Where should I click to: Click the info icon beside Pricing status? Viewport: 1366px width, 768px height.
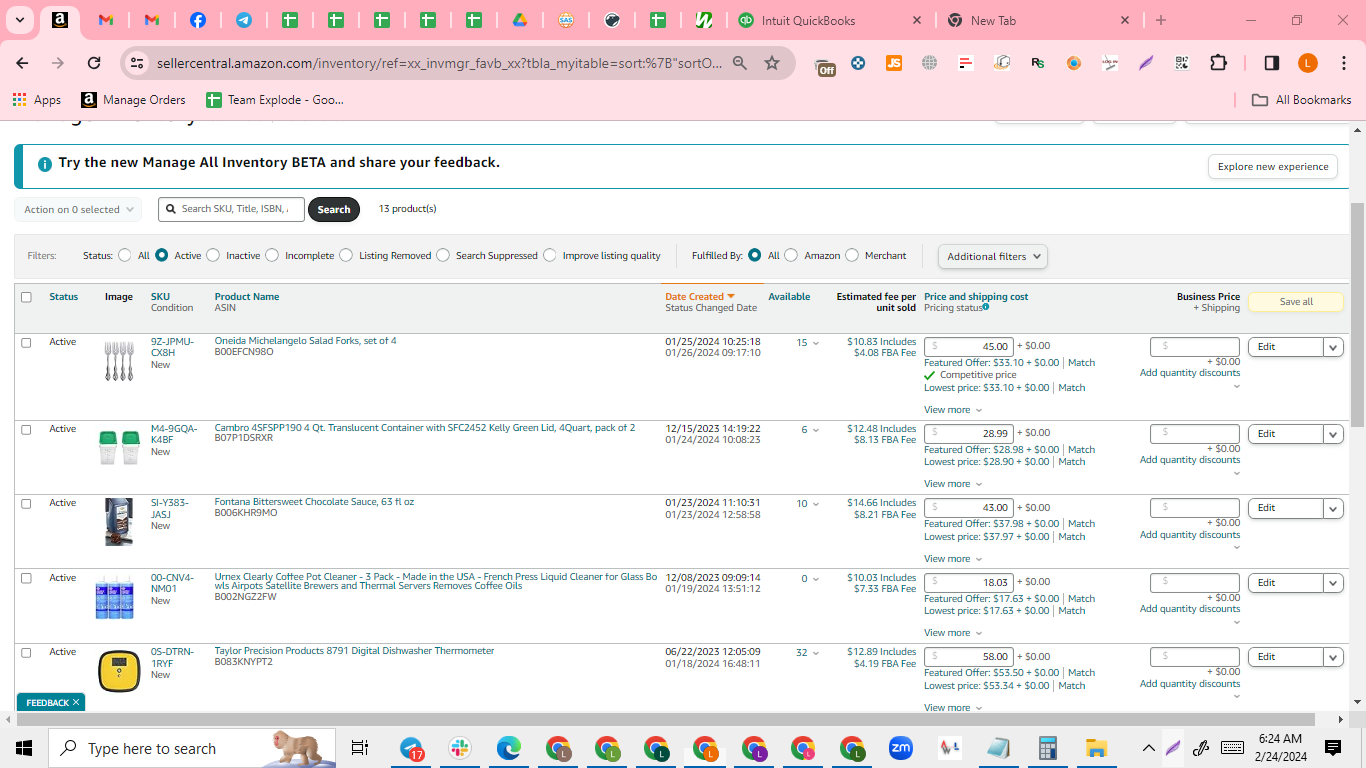[x=985, y=308]
